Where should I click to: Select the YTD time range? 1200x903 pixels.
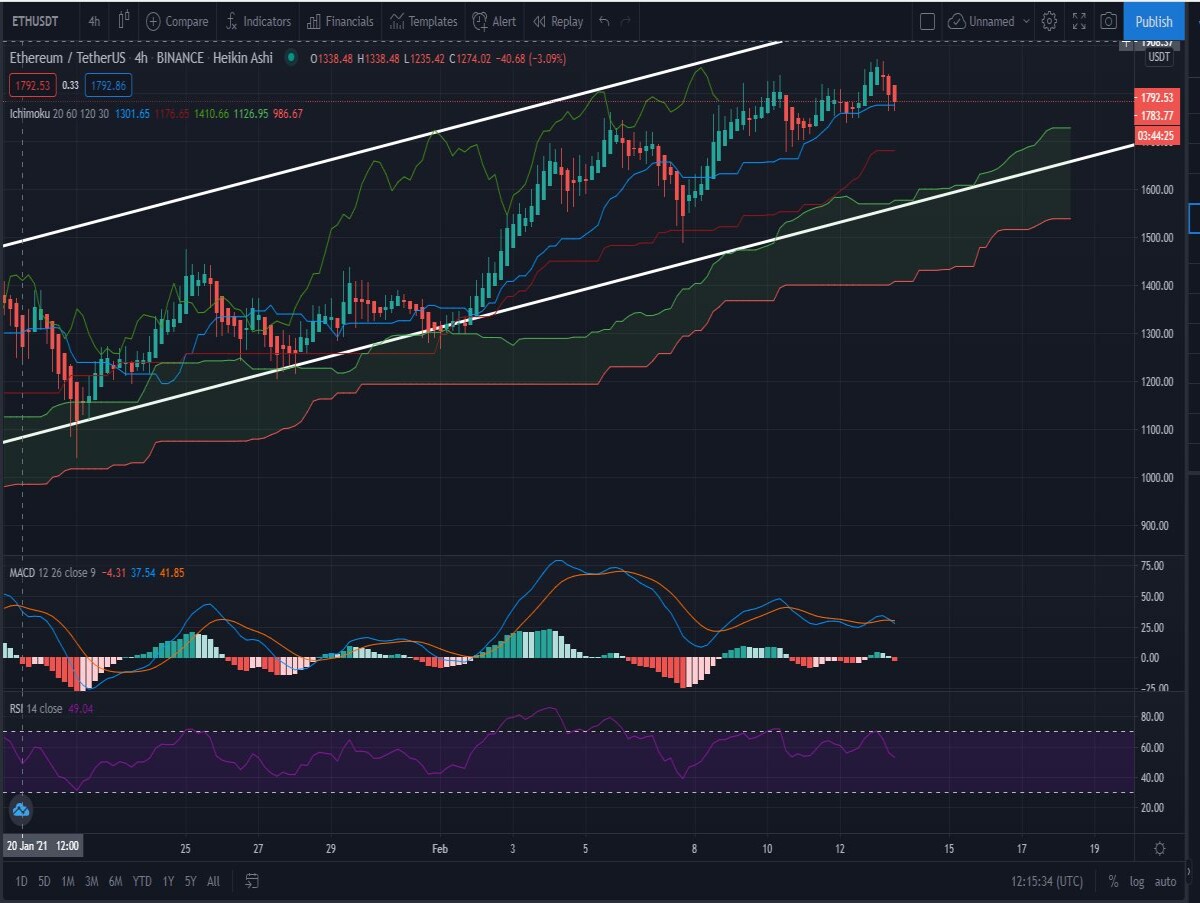(x=142, y=881)
